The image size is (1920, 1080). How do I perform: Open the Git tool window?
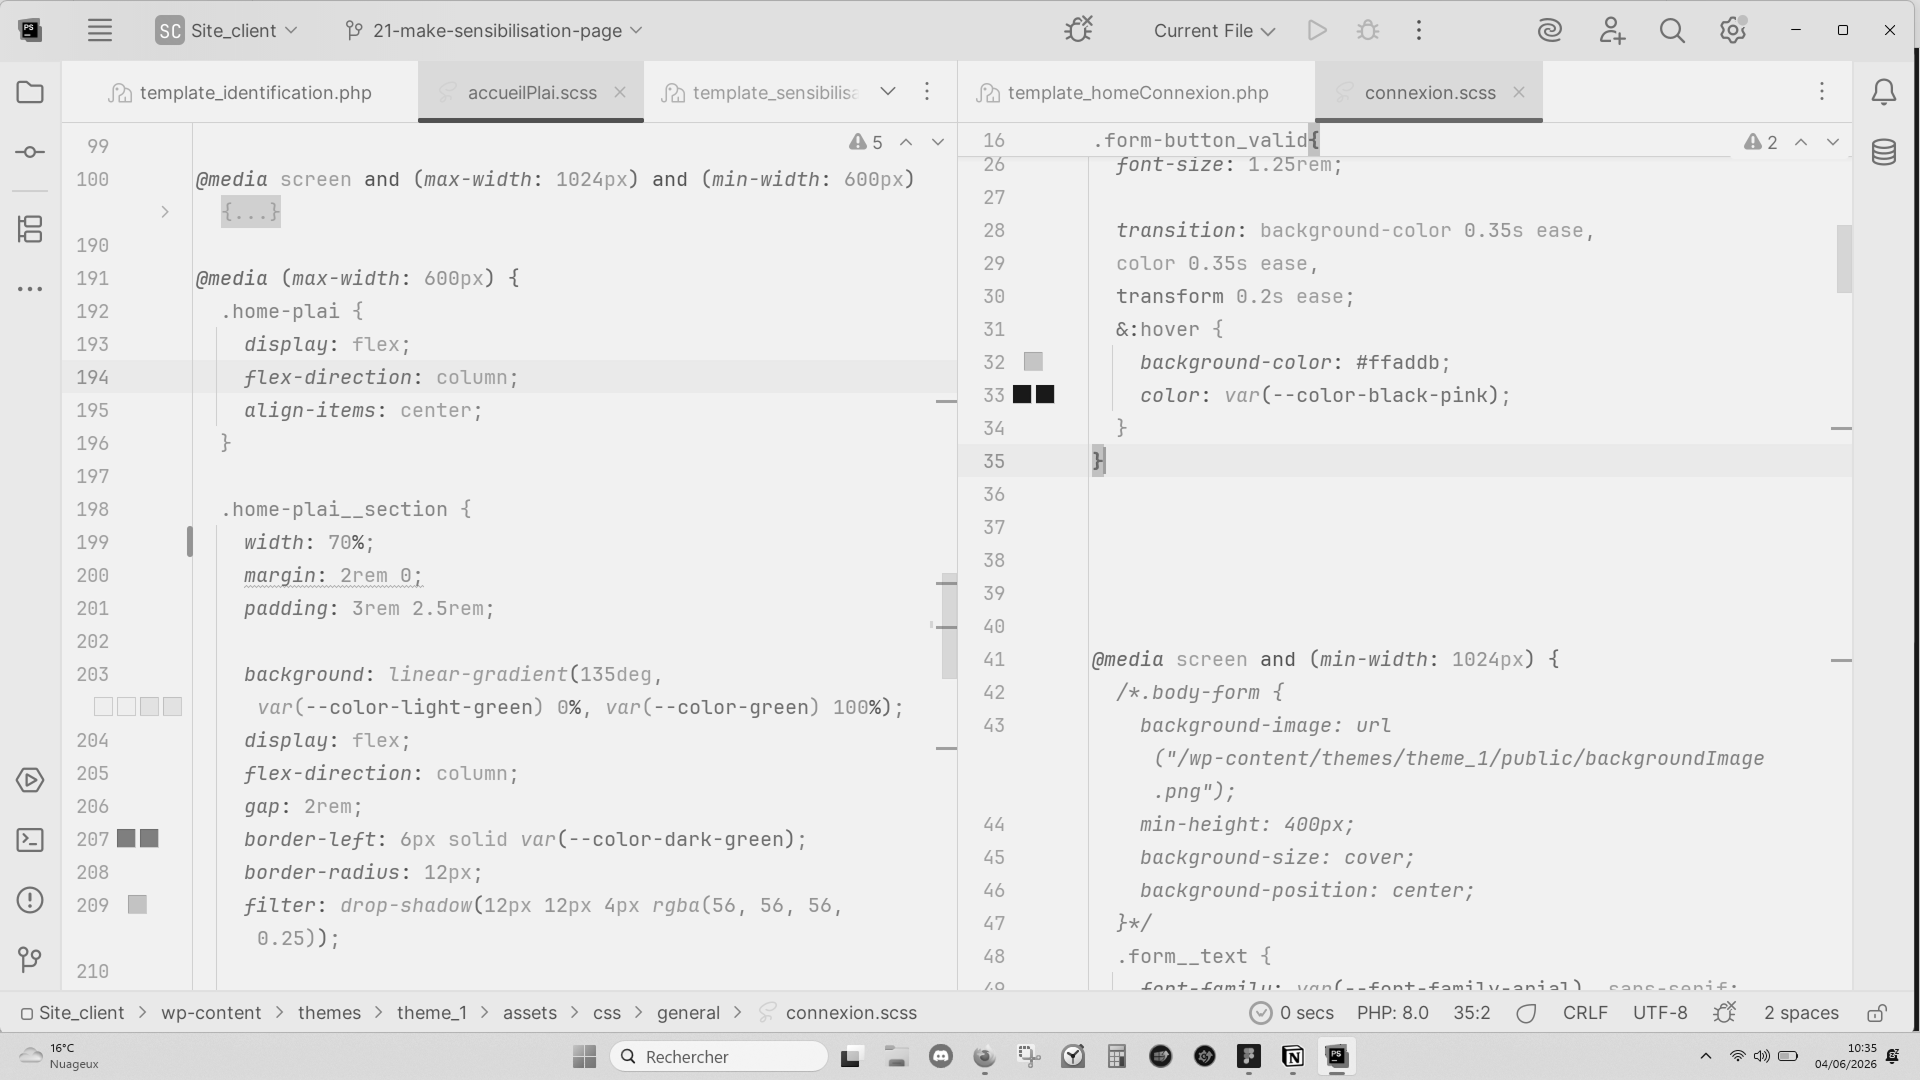click(x=30, y=960)
